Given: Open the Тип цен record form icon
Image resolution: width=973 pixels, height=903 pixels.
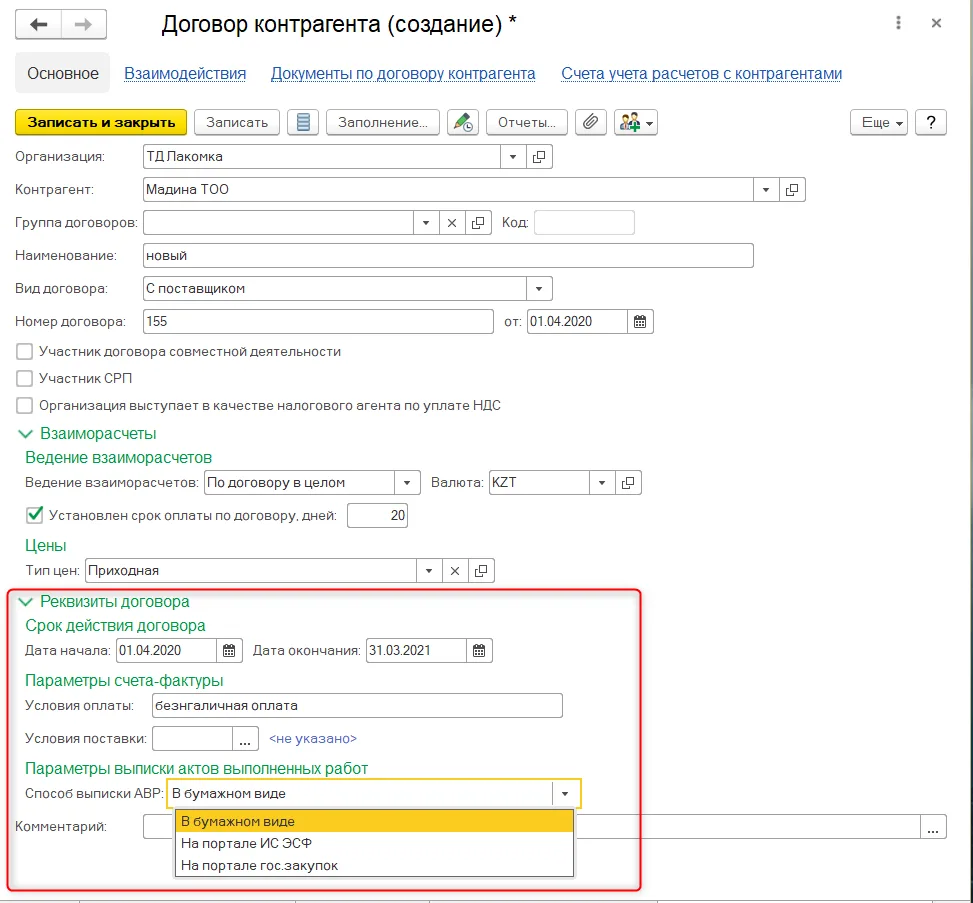Looking at the screenshot, I should 481,571.
